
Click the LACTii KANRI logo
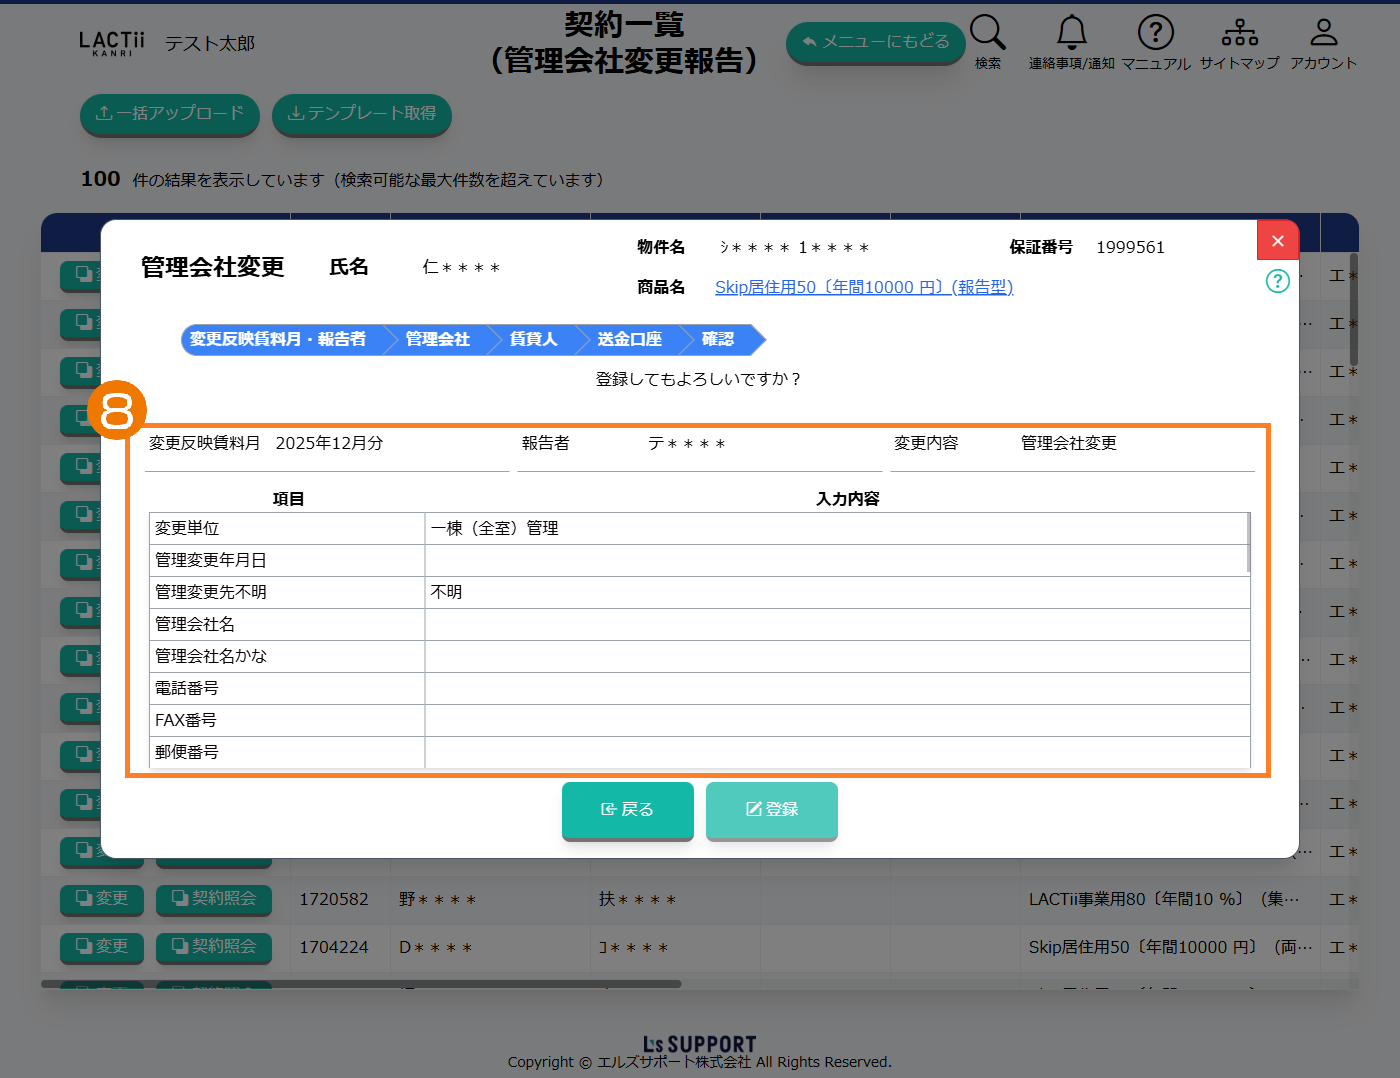point(111,43)
